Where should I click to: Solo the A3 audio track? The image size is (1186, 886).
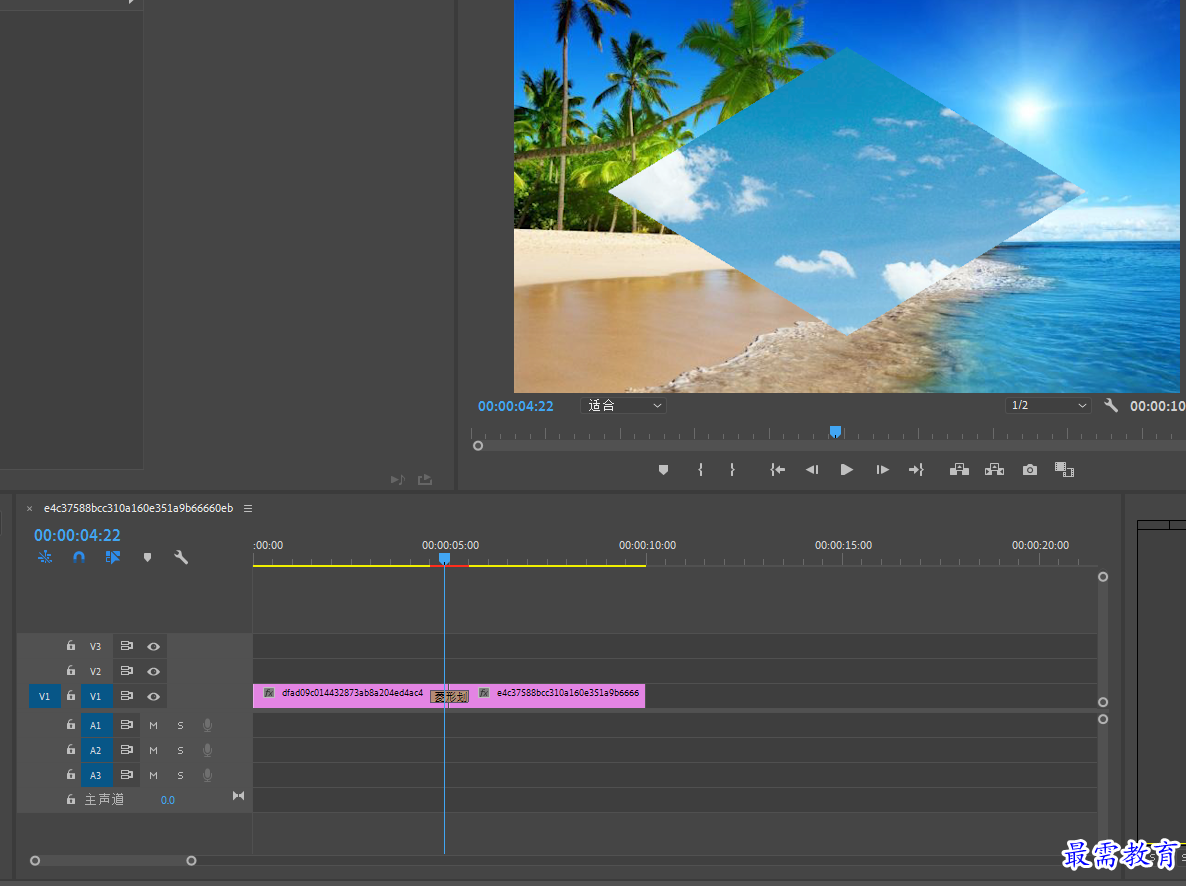click(x=180, y=776)
